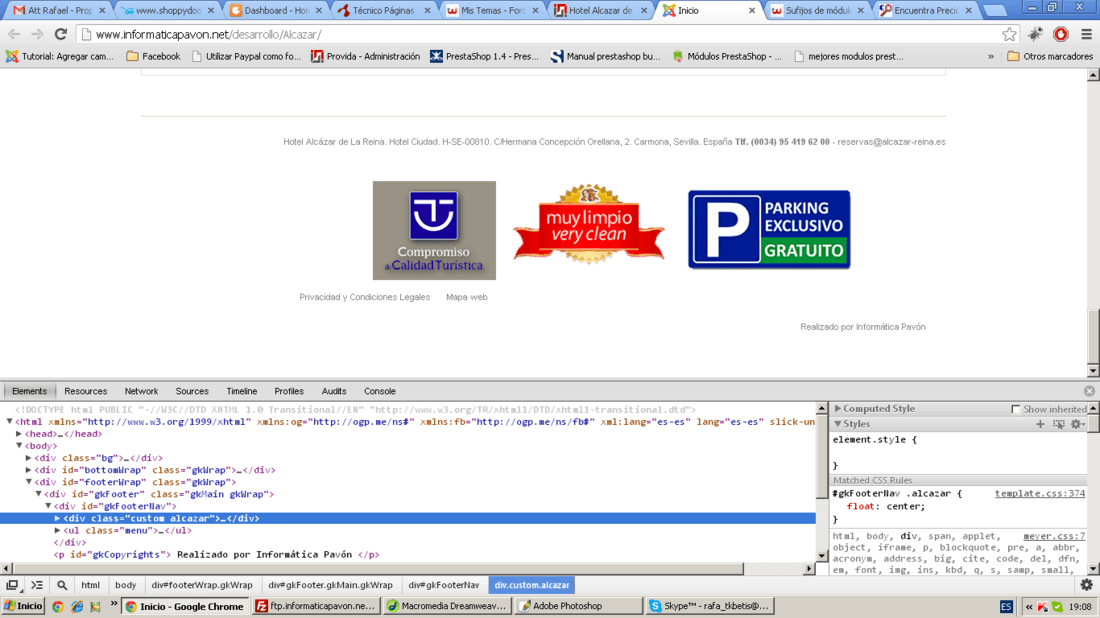This screenshot has height=618, width=1100.
Task: Click the Mapa web link
Action: [x=467, y=297]
